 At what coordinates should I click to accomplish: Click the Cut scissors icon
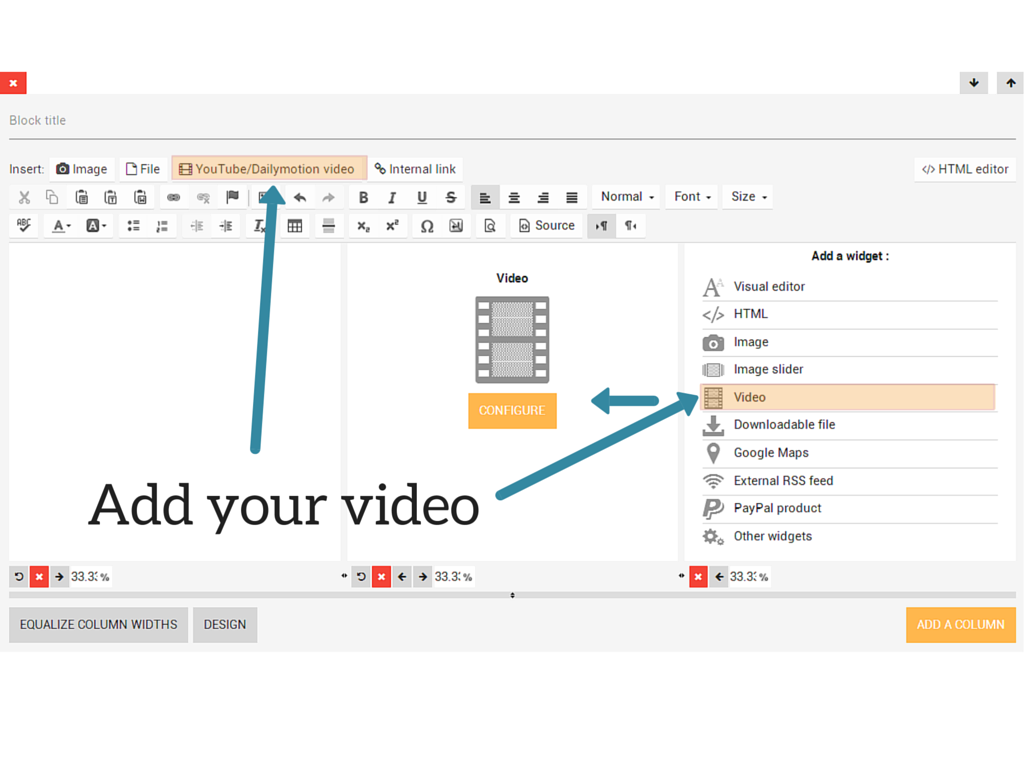(x=24, y=198)
